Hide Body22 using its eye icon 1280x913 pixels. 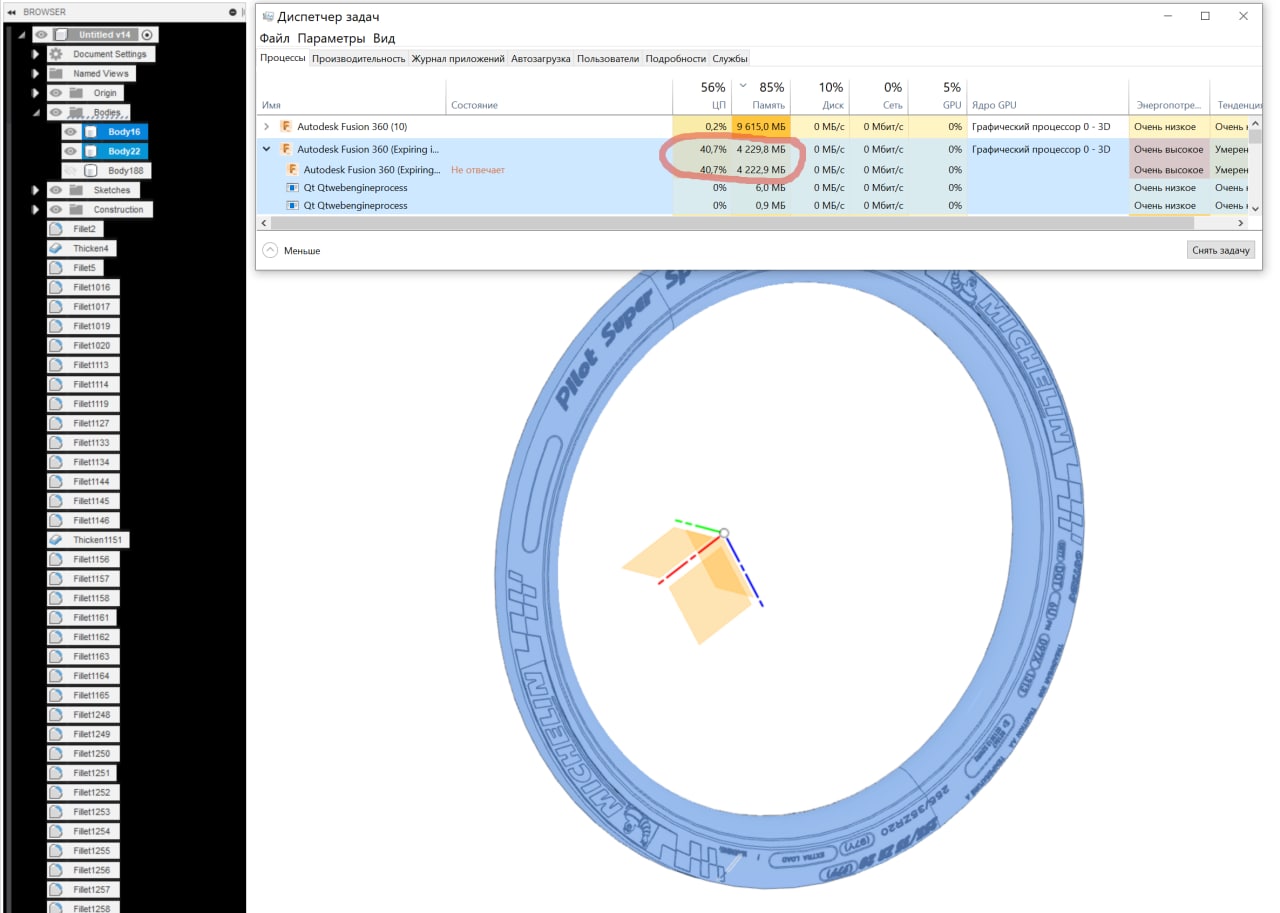70,151
